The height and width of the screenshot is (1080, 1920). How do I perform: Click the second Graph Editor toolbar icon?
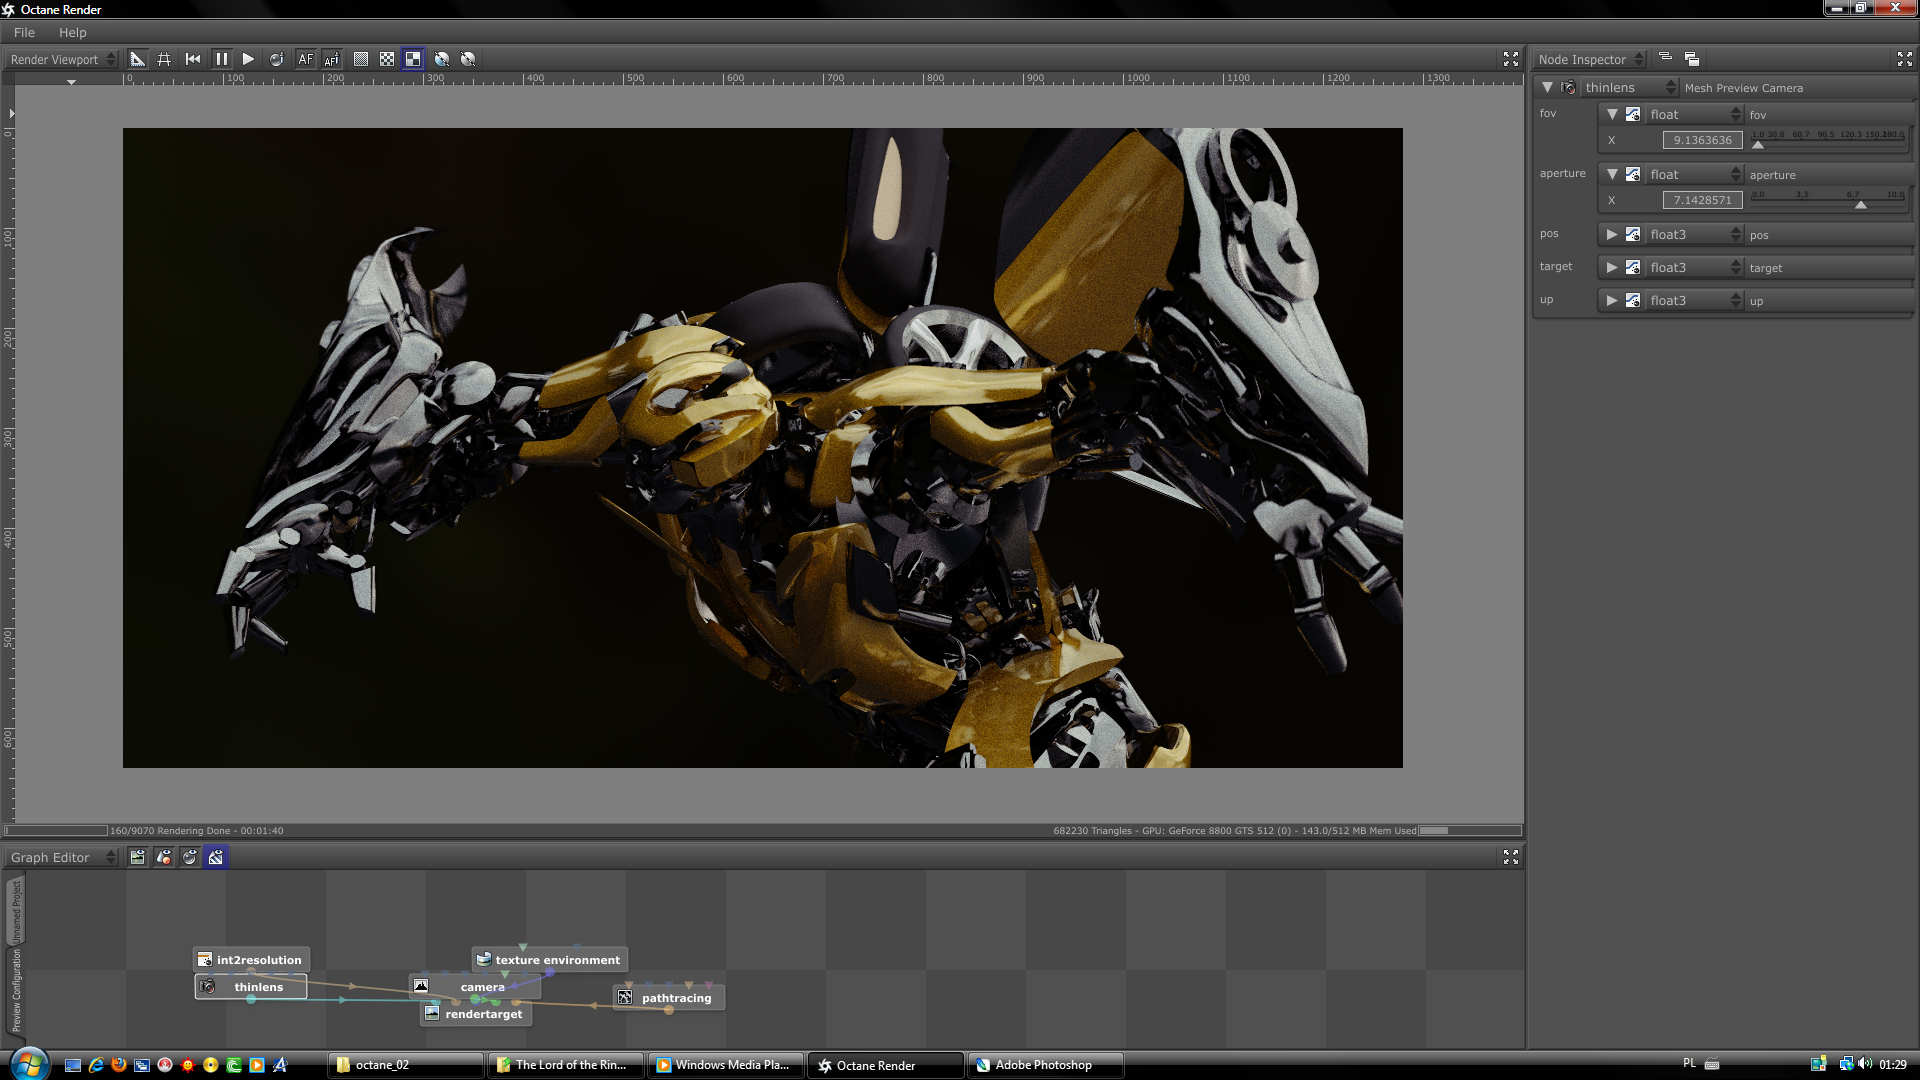[164, 857]
